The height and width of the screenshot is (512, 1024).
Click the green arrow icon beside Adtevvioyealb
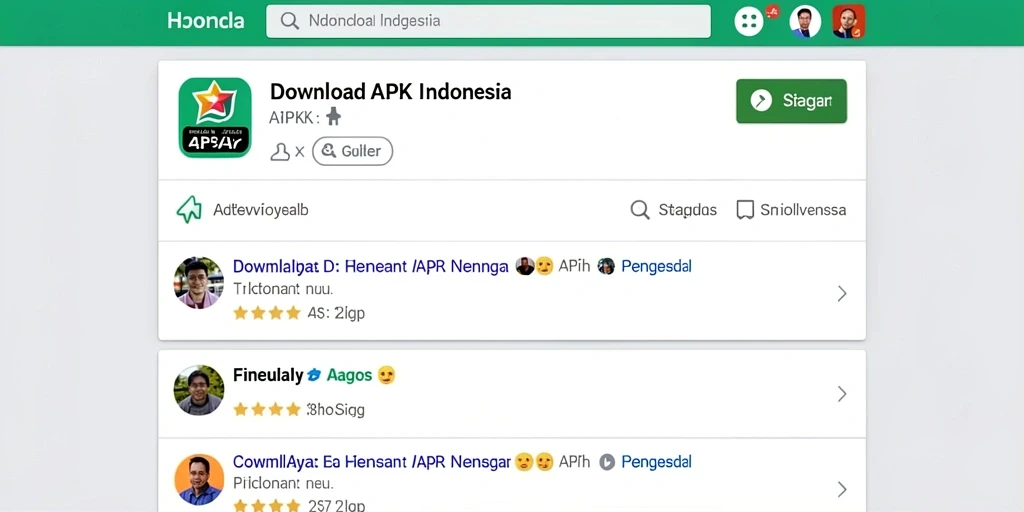(189, 210)
